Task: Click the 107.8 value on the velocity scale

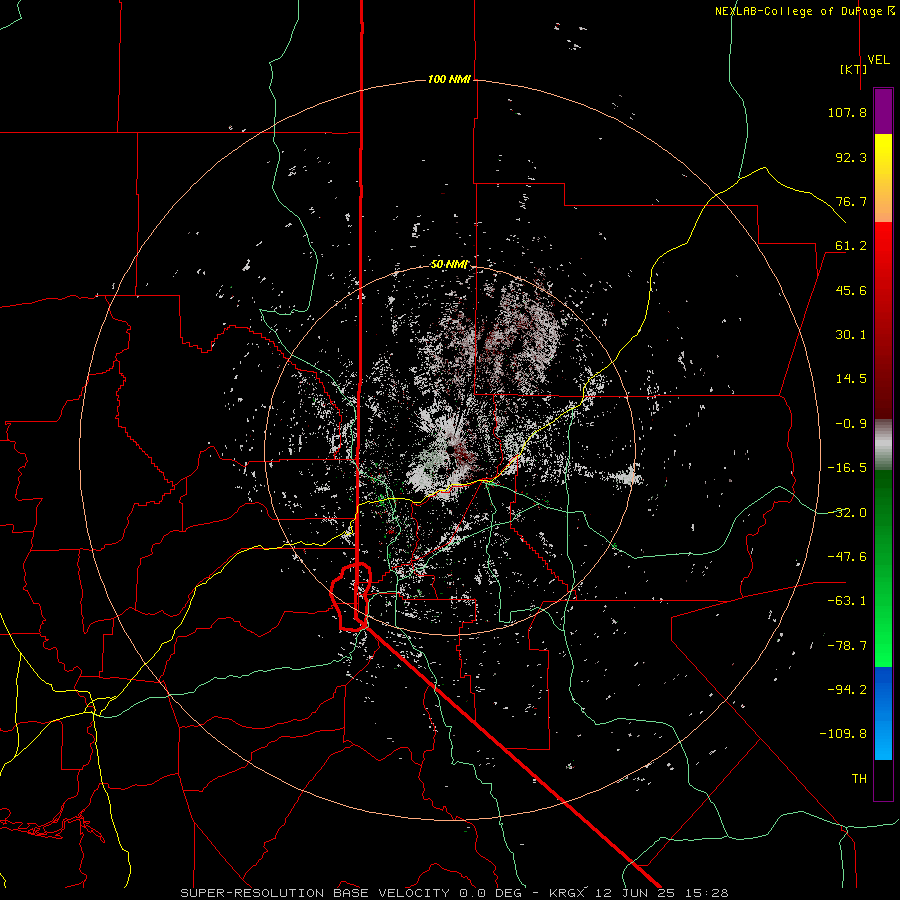Action: pos(847,112)
